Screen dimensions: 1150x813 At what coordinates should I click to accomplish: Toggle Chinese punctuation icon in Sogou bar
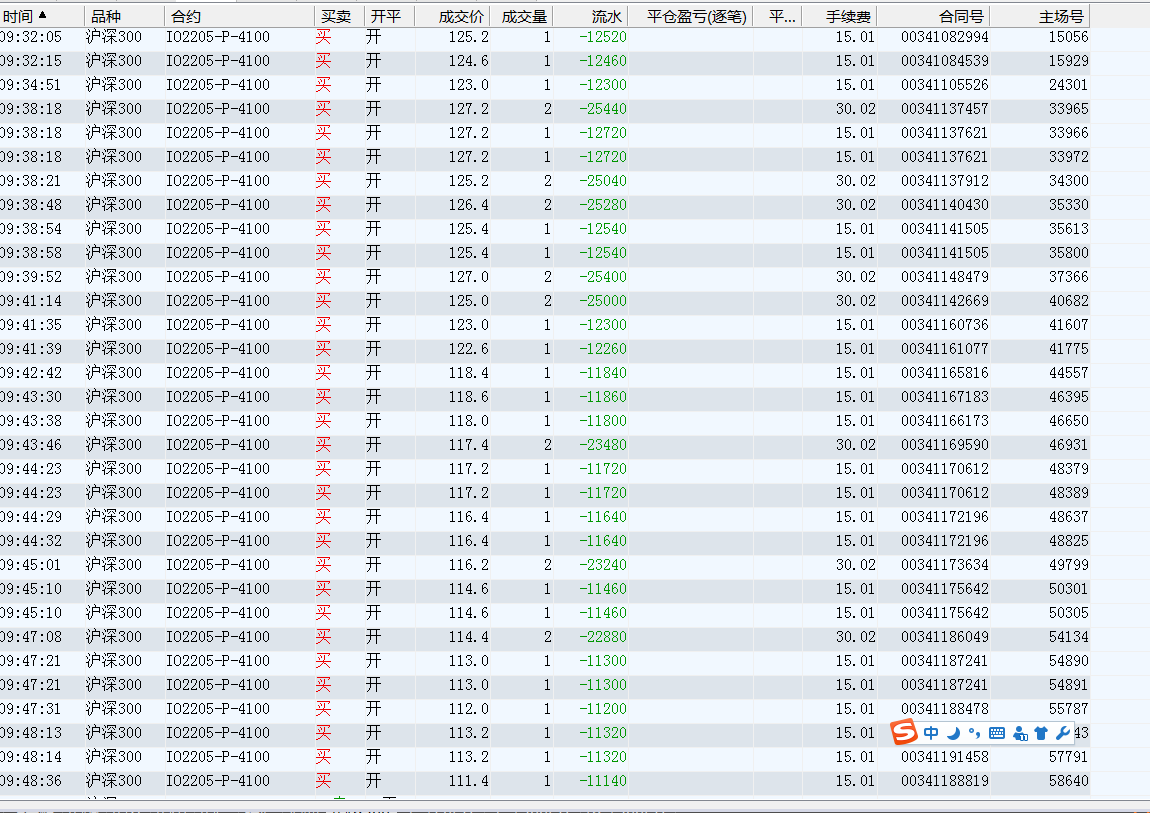point(974,732)
